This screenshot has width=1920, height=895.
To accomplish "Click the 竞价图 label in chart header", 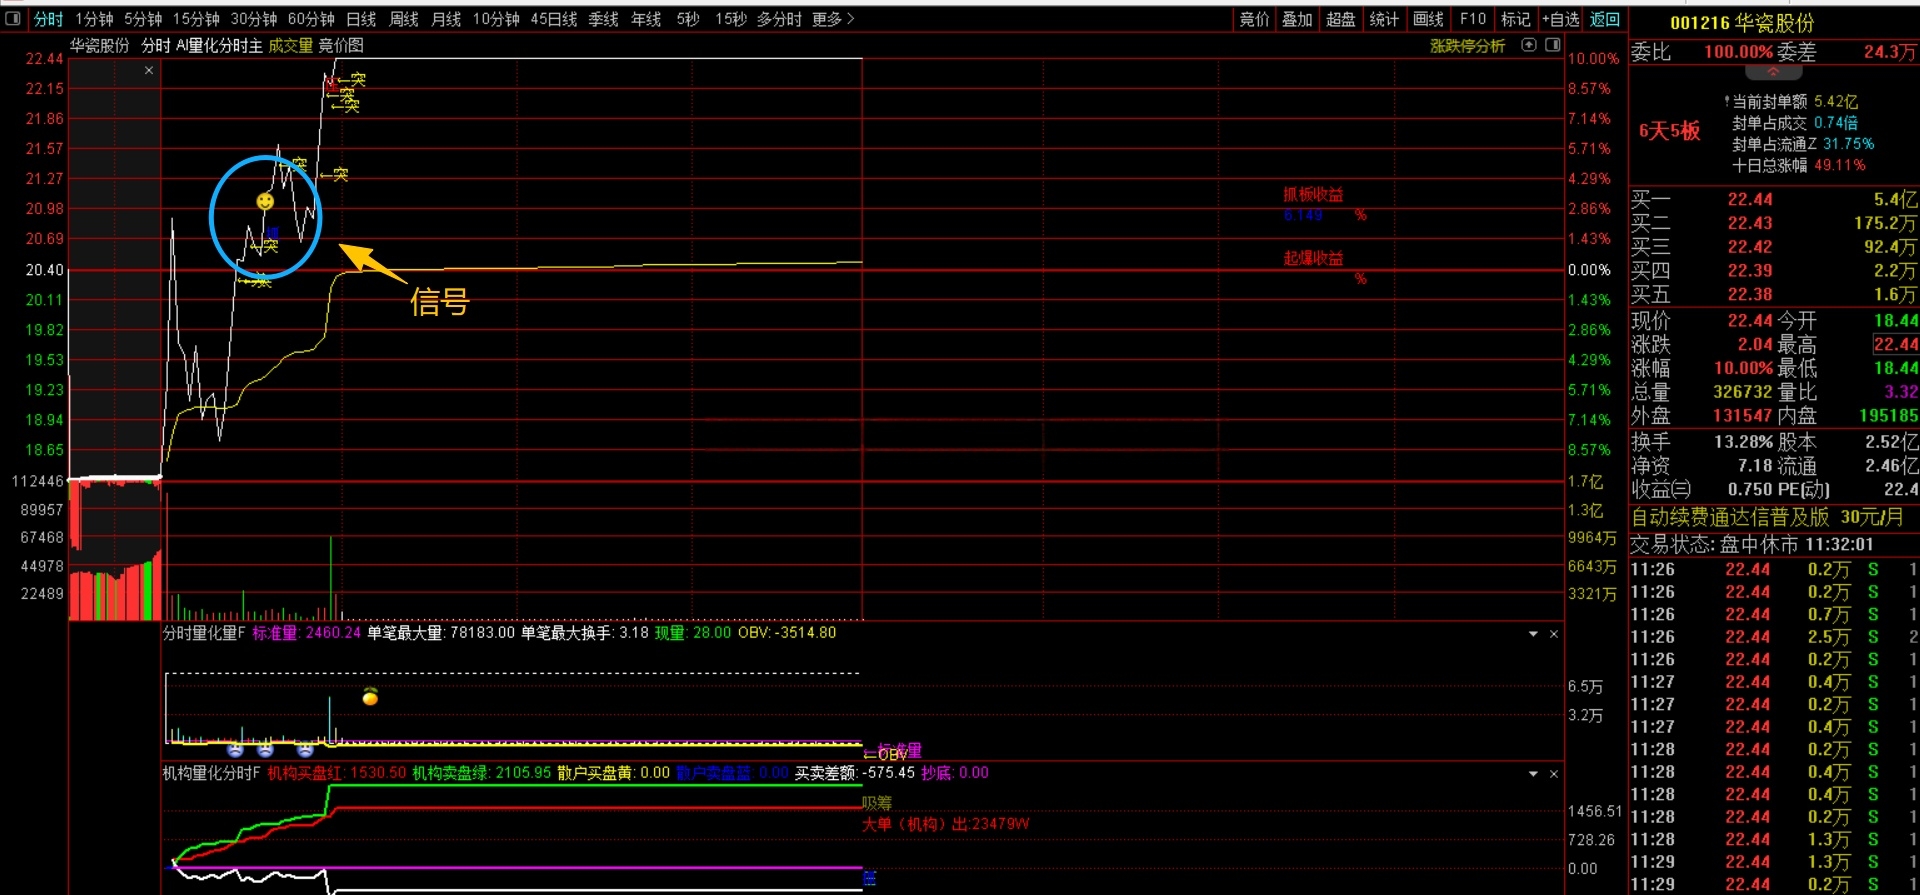I will coord(341,46).
